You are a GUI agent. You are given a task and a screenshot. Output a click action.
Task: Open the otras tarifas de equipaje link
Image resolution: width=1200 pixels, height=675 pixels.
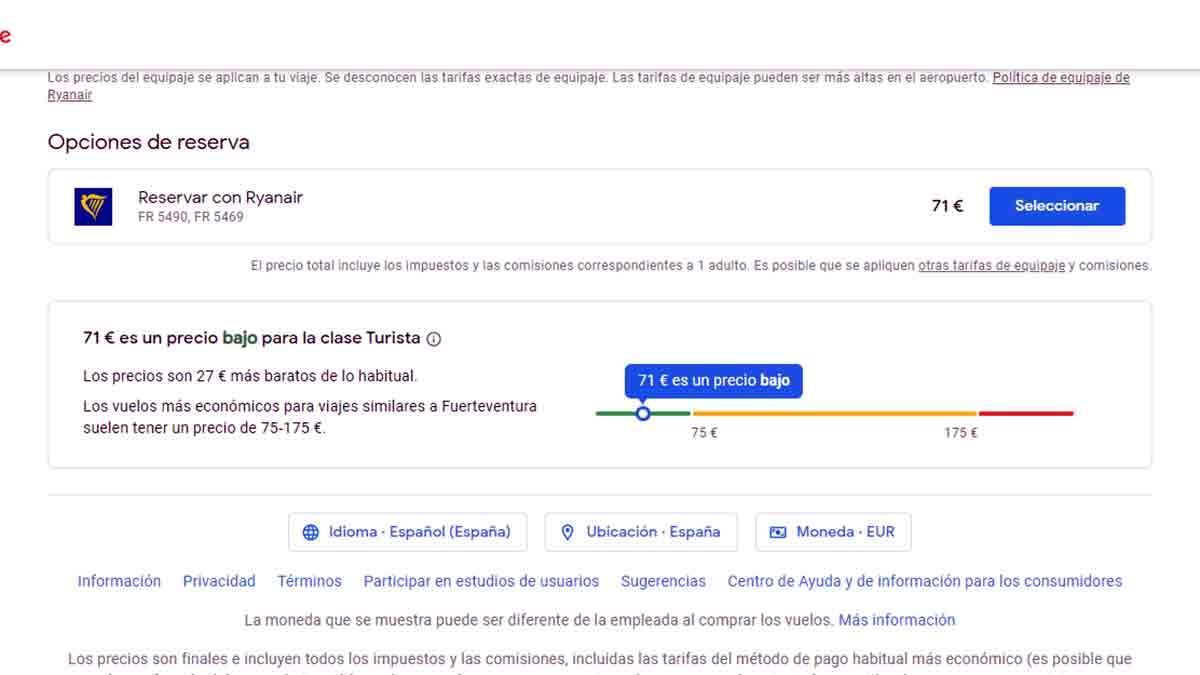(991, 266)
